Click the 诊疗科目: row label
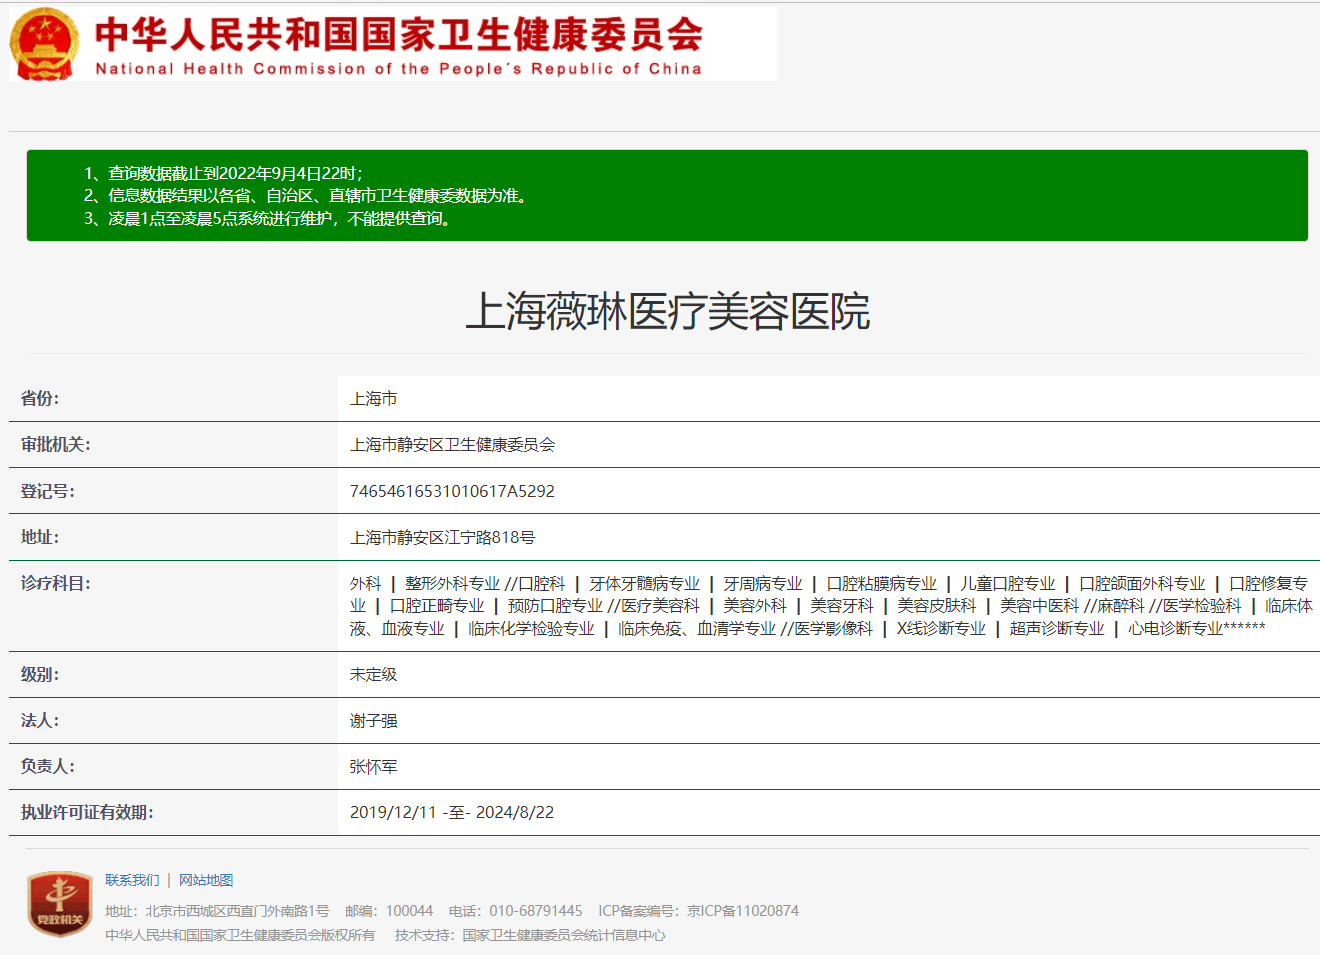1320x955 pixels. click(56, 583)
